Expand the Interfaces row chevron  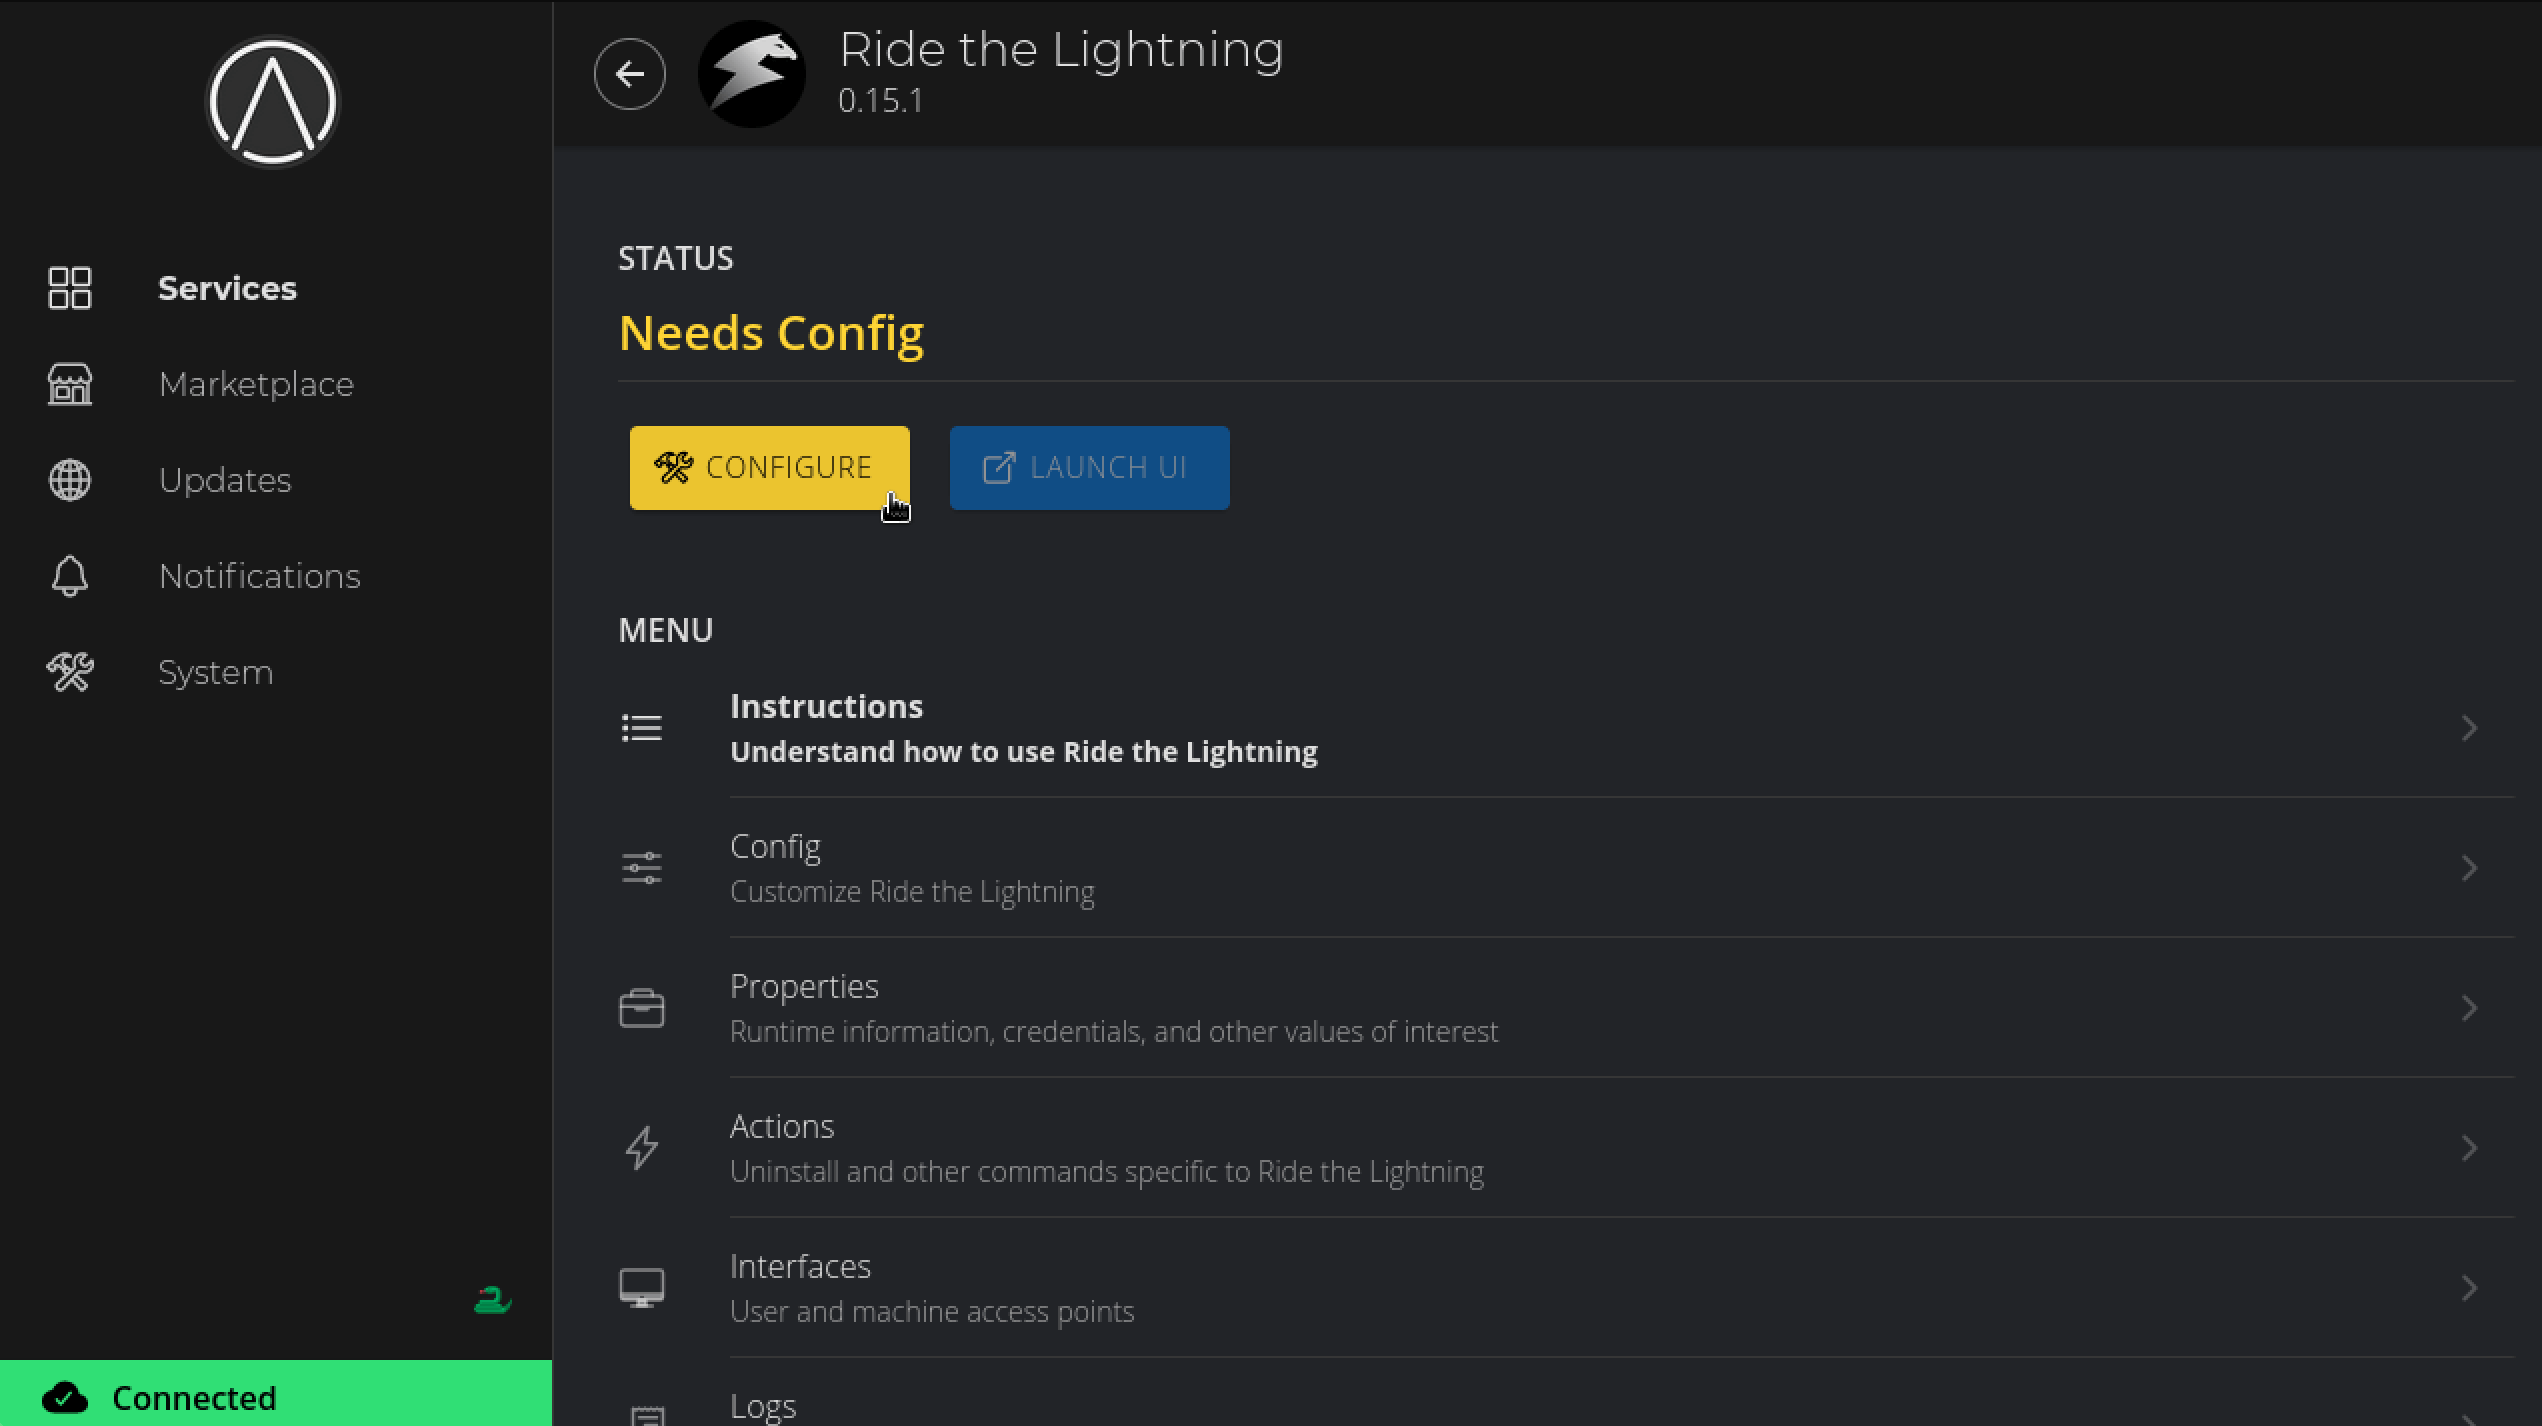(2471, 1287)
